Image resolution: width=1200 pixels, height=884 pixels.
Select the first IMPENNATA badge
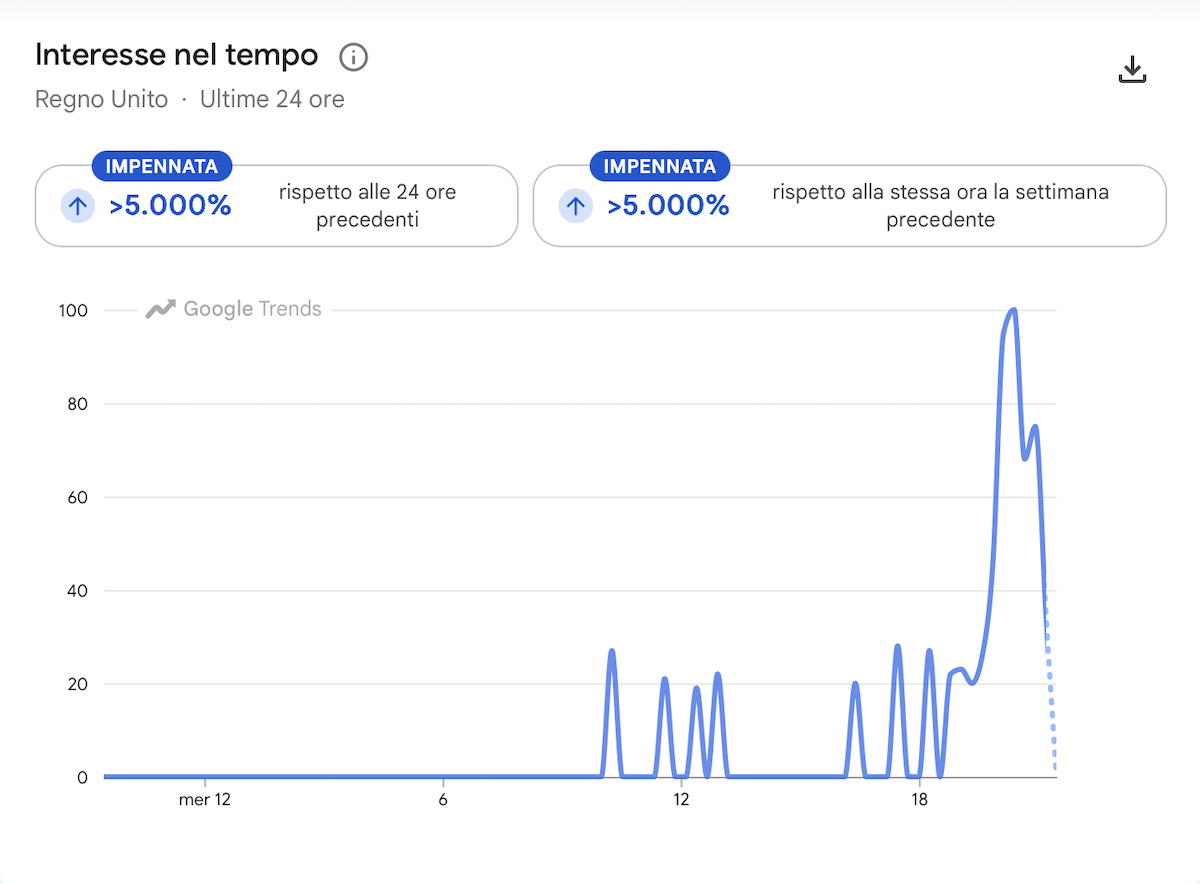[161, 166]
